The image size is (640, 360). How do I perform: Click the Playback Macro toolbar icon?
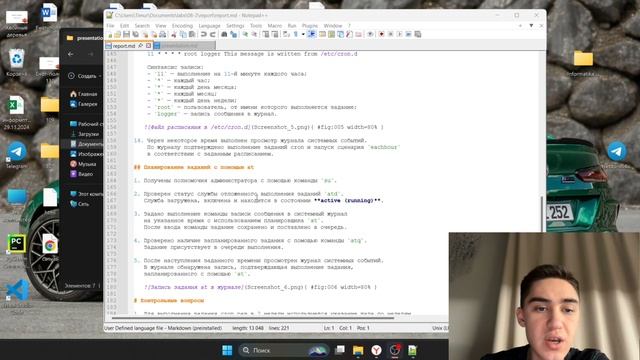(400, 34)
